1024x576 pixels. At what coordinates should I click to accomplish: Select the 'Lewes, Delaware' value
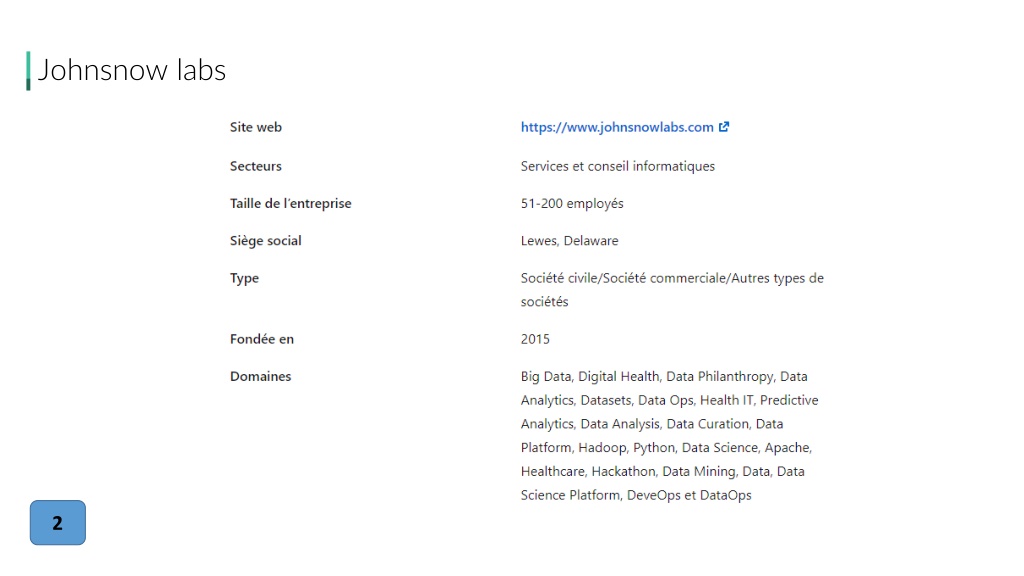(569, 240)
